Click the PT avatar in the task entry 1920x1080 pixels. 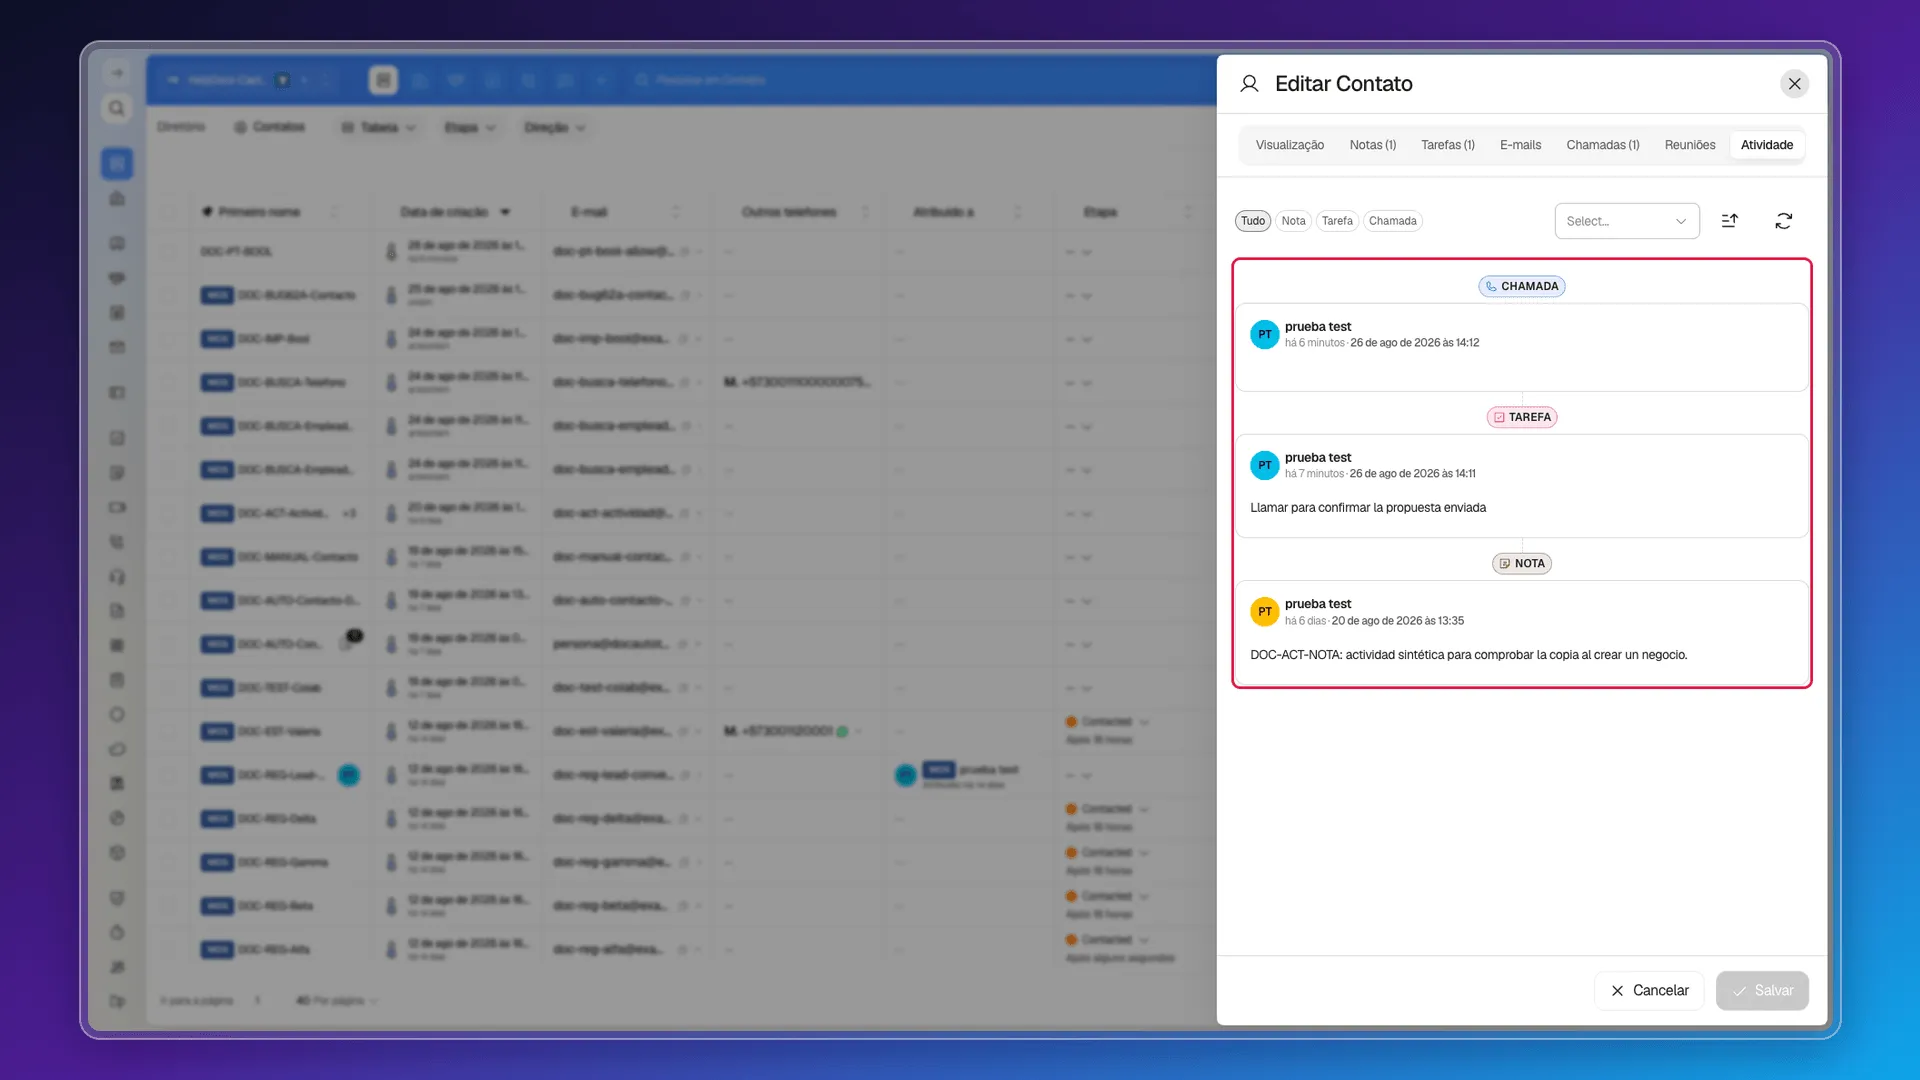tap(1264, 465)
